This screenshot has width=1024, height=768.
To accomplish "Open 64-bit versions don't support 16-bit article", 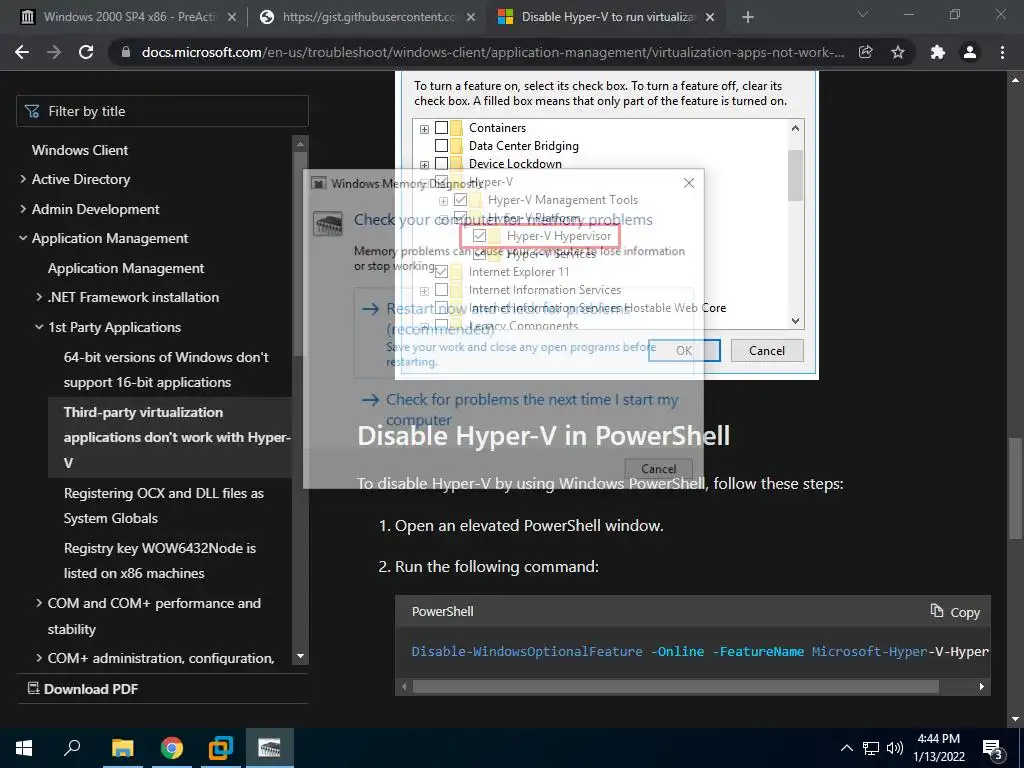I will click(x=167, y=370).
